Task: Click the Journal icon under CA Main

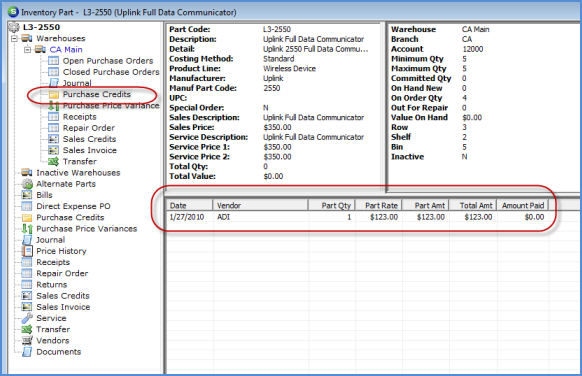Action: [x=54, y=83]
